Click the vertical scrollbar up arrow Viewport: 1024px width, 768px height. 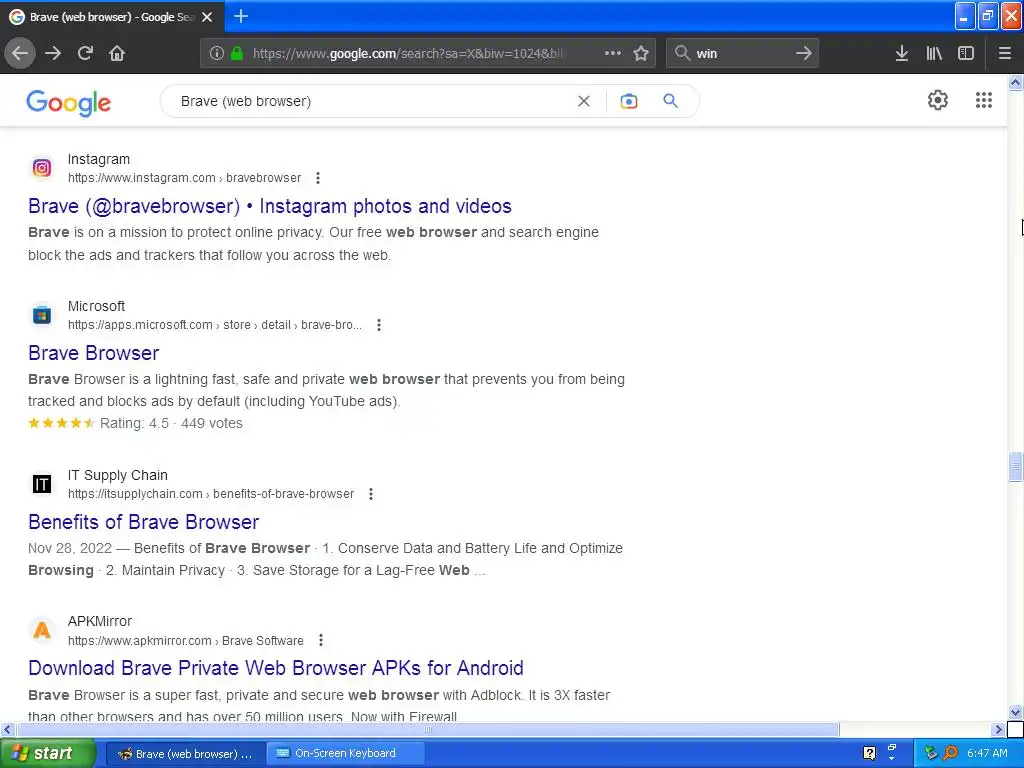tap(1015, 82)
